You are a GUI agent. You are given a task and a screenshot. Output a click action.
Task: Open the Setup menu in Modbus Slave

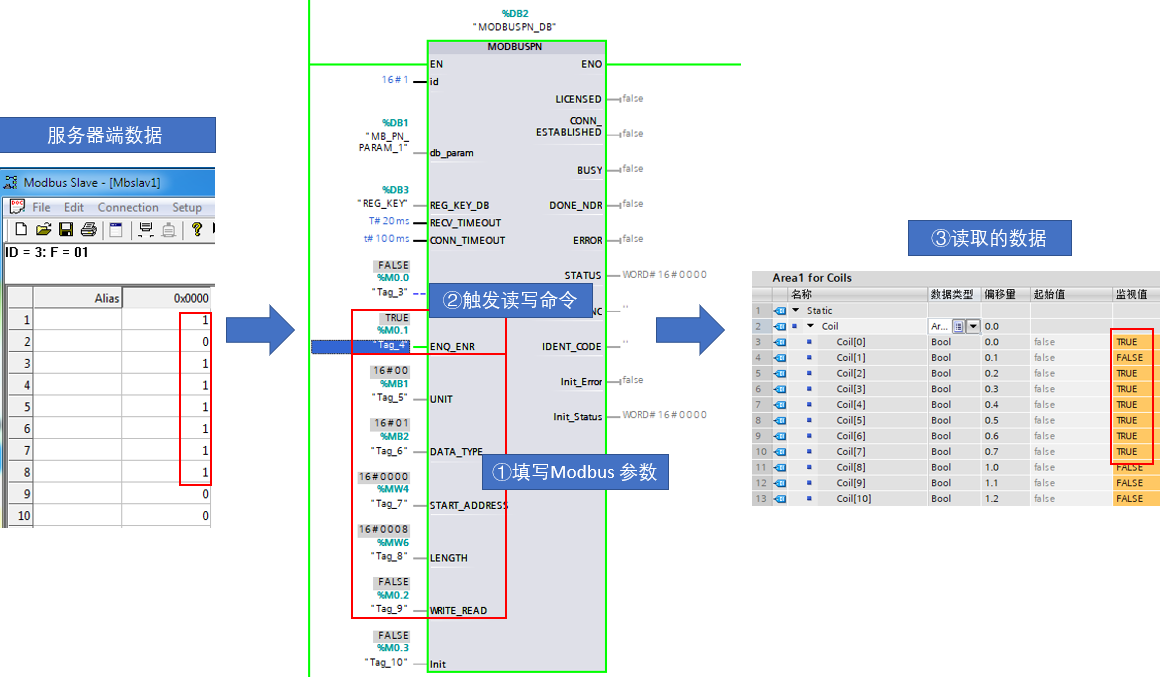(187, 207)
